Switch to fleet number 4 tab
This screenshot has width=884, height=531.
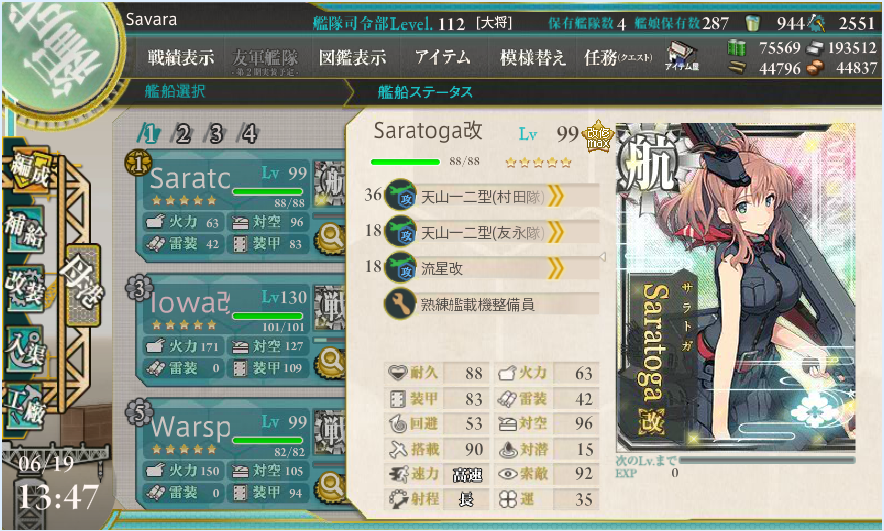pos(248,134)
